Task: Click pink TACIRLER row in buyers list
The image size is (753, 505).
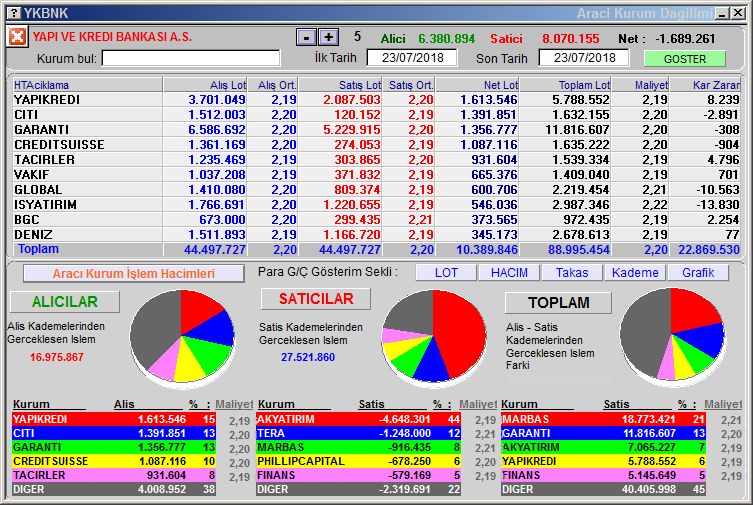Action: 114,475
